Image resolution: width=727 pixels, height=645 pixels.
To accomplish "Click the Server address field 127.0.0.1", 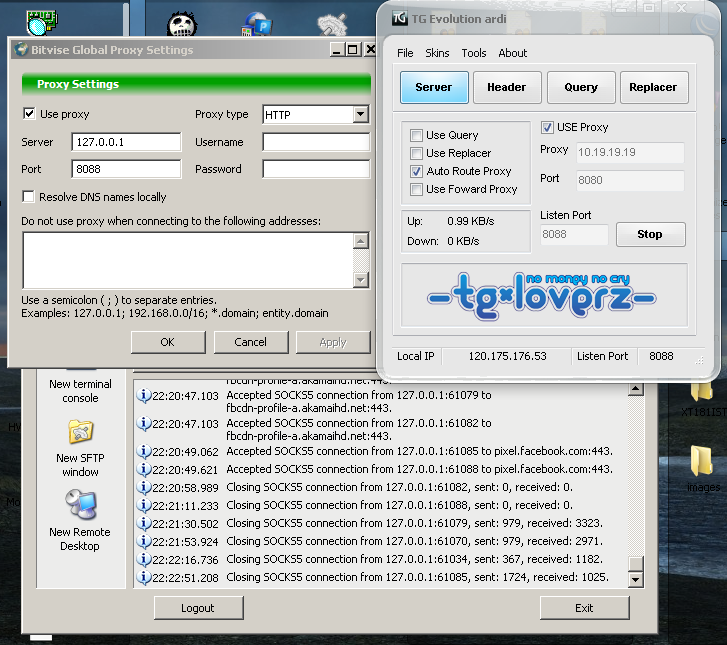I will tap(126, 142).
